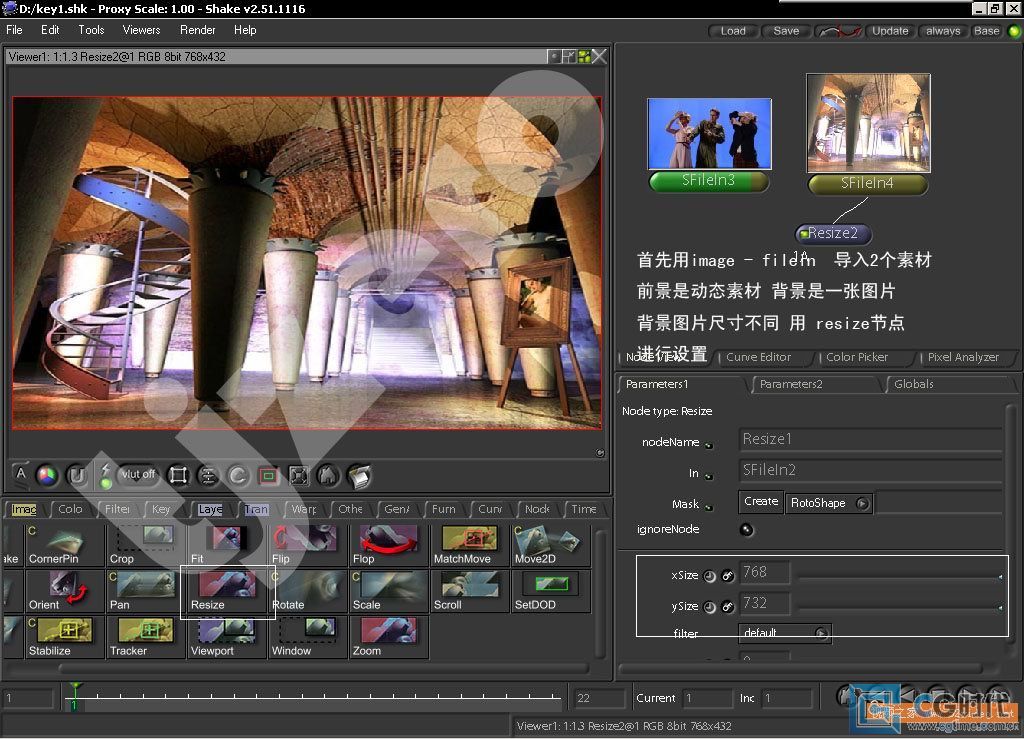Toggle the xSize lock key button

point(727,576)
